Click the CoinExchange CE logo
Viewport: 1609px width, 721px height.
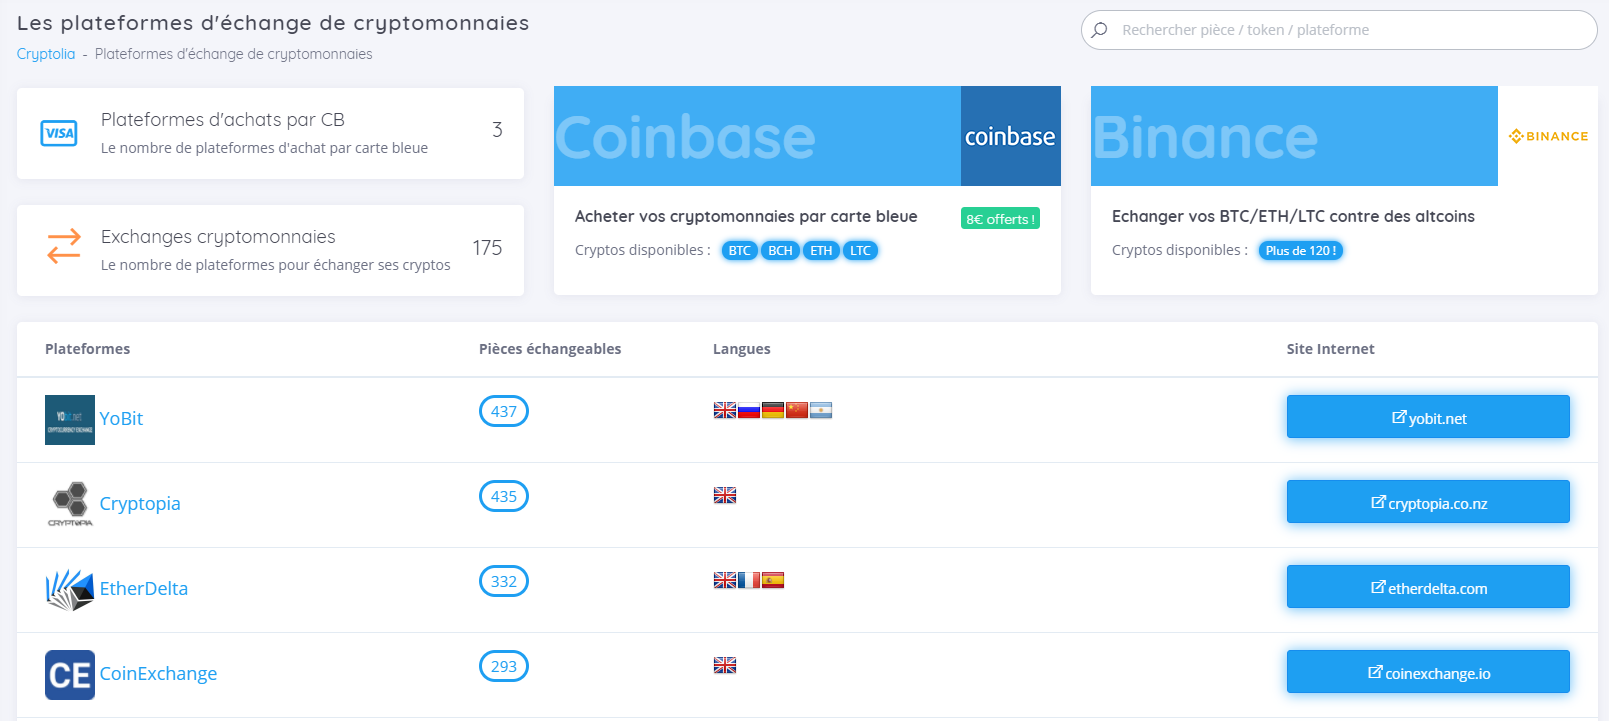coord(69,674)
